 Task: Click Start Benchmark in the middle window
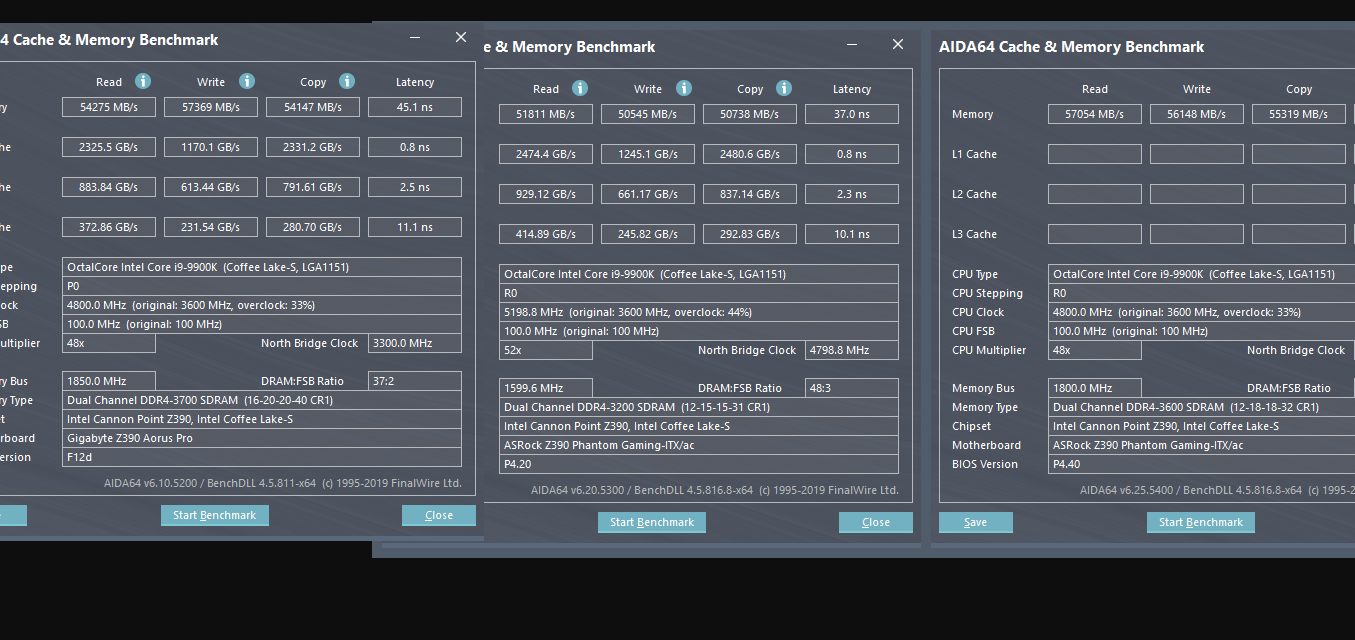coord(652,522)
